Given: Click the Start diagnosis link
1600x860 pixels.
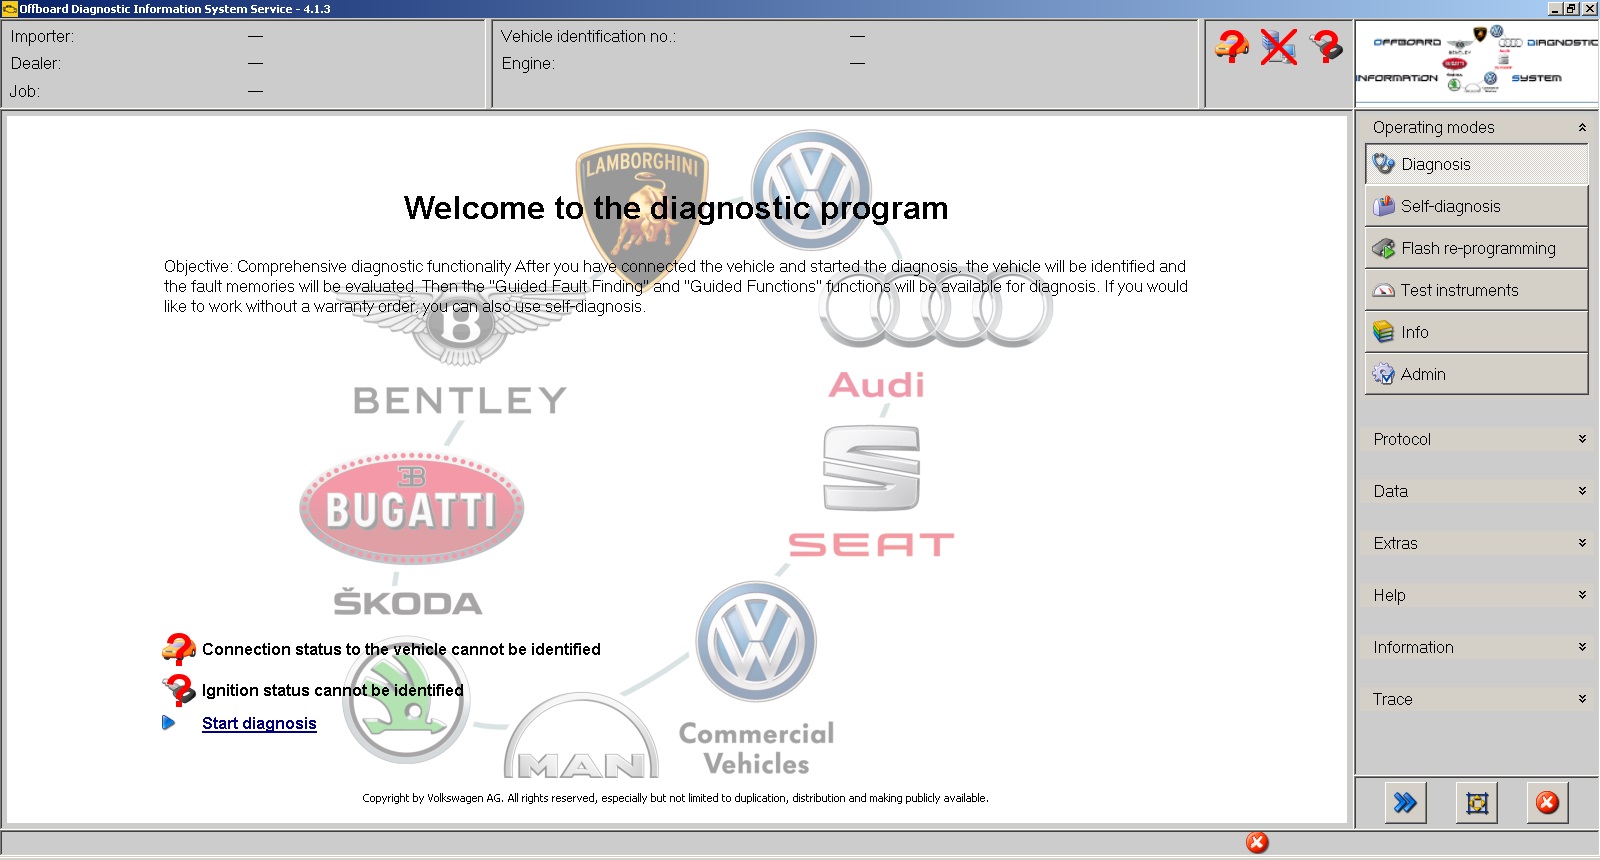Looking at the screenshot, I should tap(259, 723).
